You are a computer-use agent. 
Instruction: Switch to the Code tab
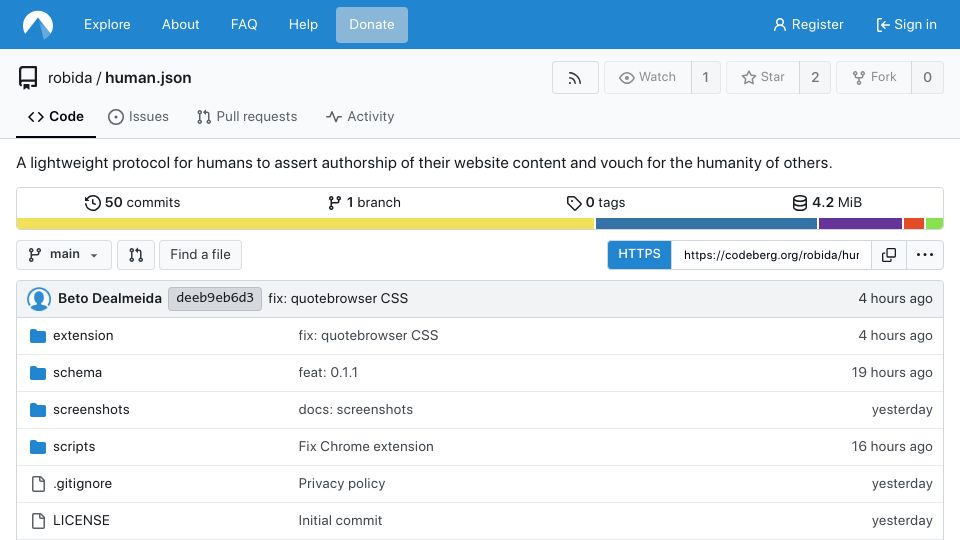click(56, 116)
